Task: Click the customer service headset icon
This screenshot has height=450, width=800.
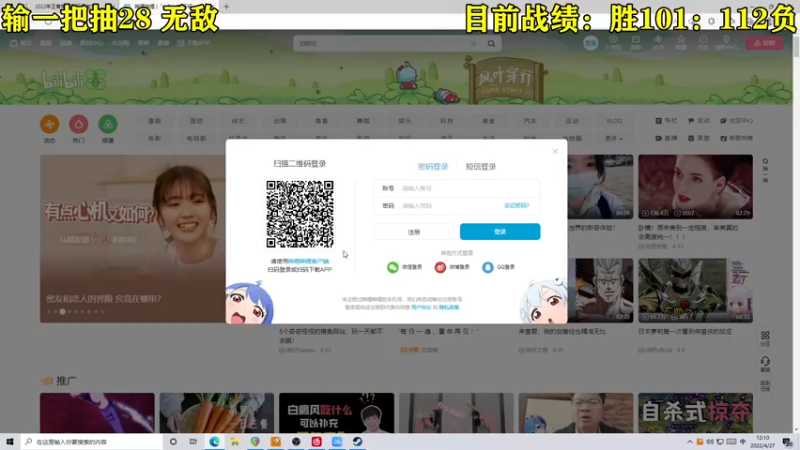Action: 765,364
